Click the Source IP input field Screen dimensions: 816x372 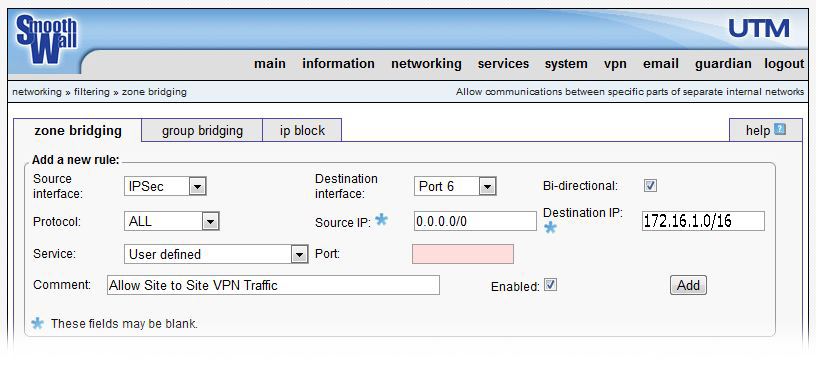tap(475, 221)
